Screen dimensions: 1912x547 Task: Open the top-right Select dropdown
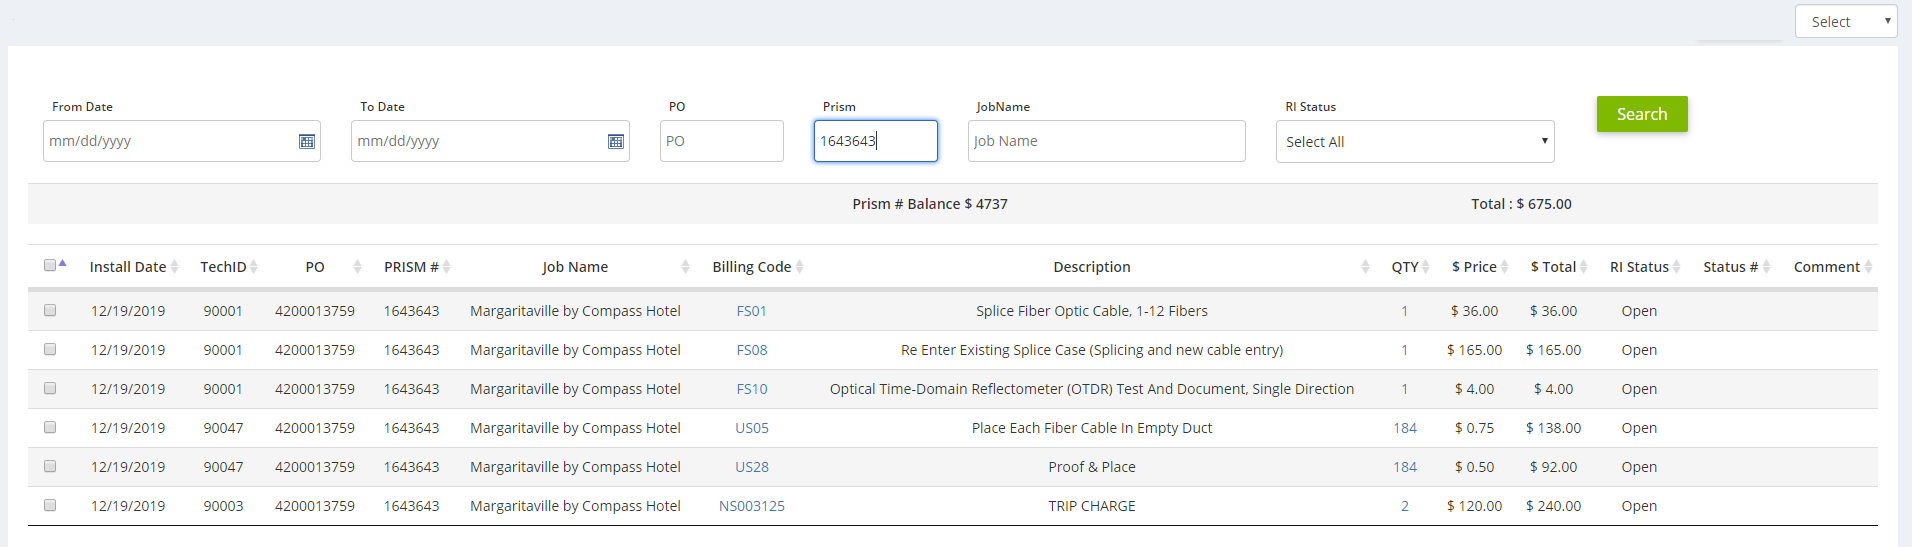pos(1845,22)
